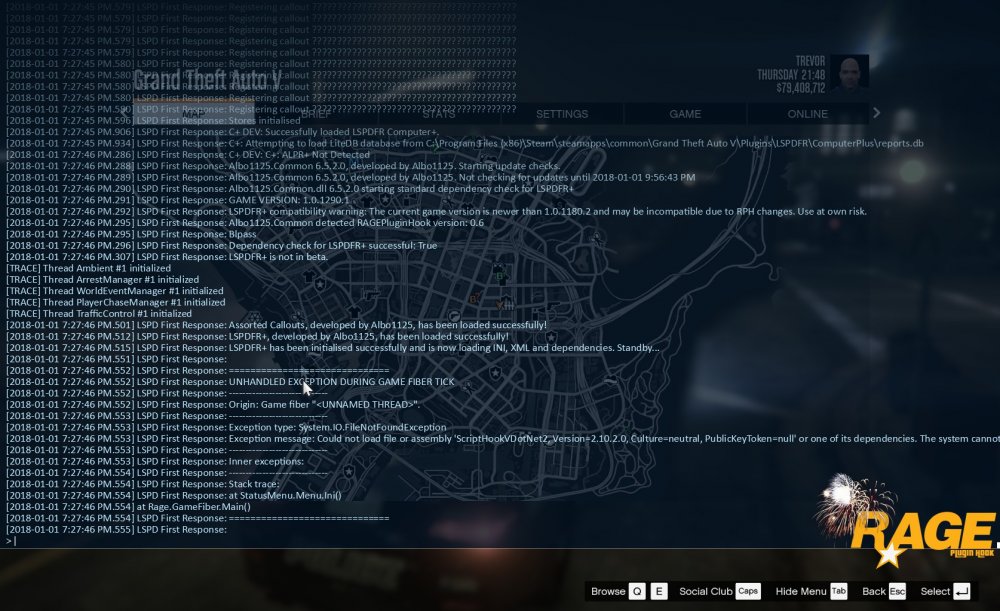Image resolution: width=1000 pixels, height=611 pixels.
Task: Select the GAME tab
Action: [685, 114]
